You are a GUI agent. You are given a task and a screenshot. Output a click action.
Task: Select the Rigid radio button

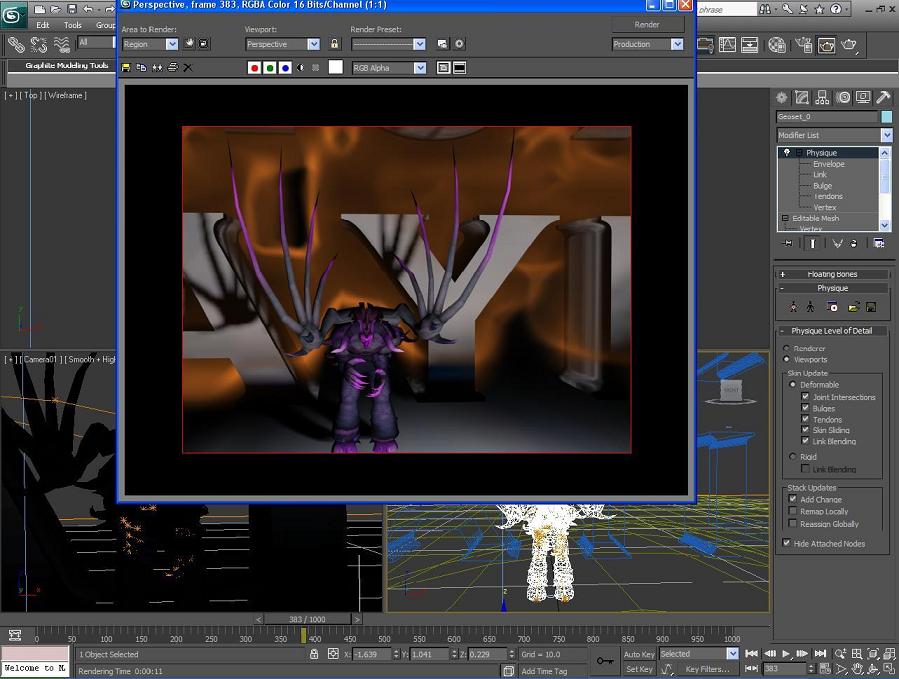792,456
